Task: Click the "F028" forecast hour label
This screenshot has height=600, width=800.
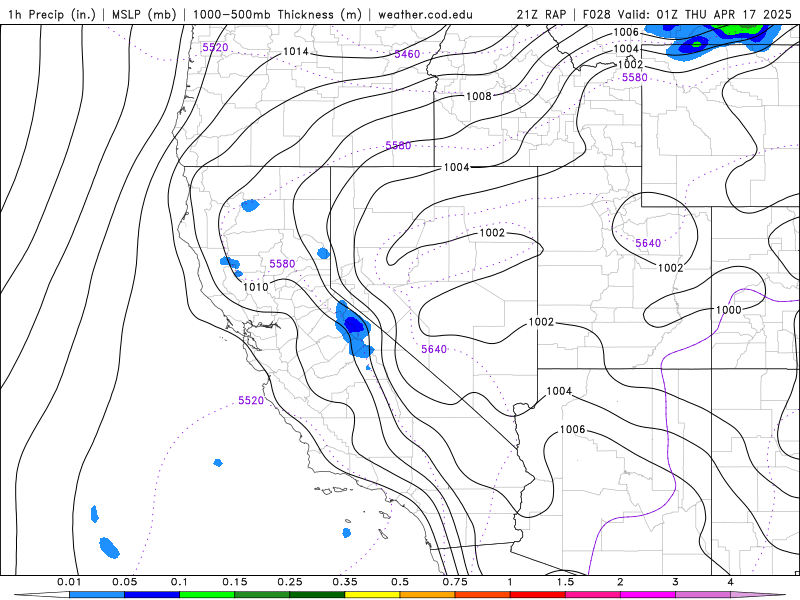Action: (596, 14)
